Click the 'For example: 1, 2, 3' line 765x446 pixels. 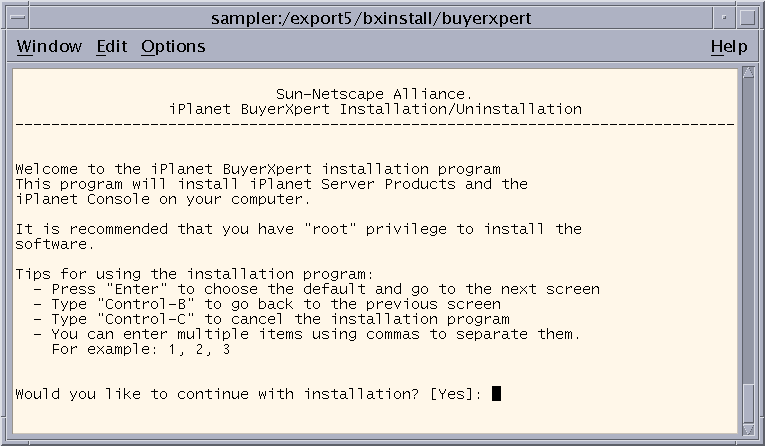(141, 349)
